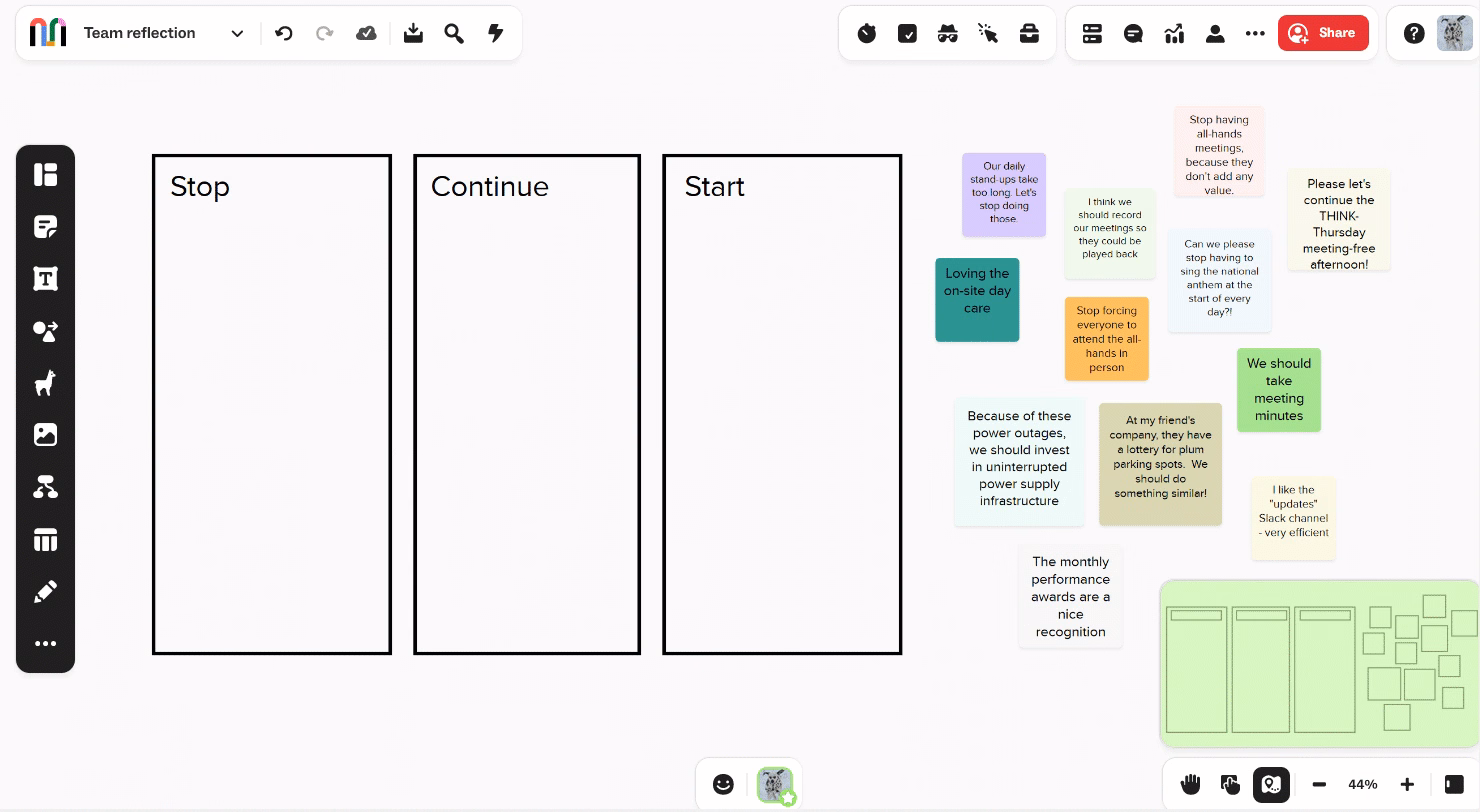Open the table tool in sidebar
The image size is (1480, 812).
click(45, 540)
